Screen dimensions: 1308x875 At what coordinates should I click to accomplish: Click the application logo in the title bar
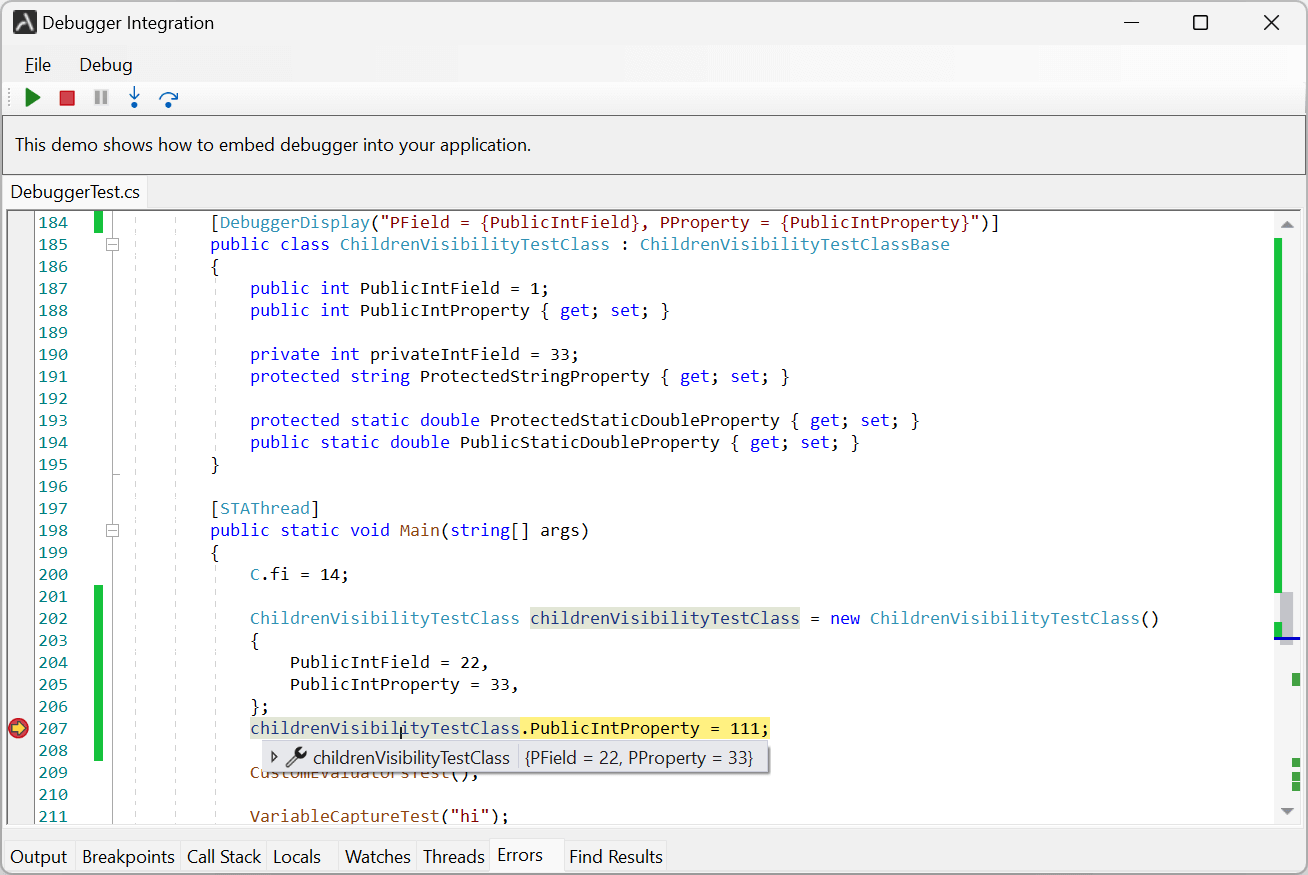(x=25, y=22)
